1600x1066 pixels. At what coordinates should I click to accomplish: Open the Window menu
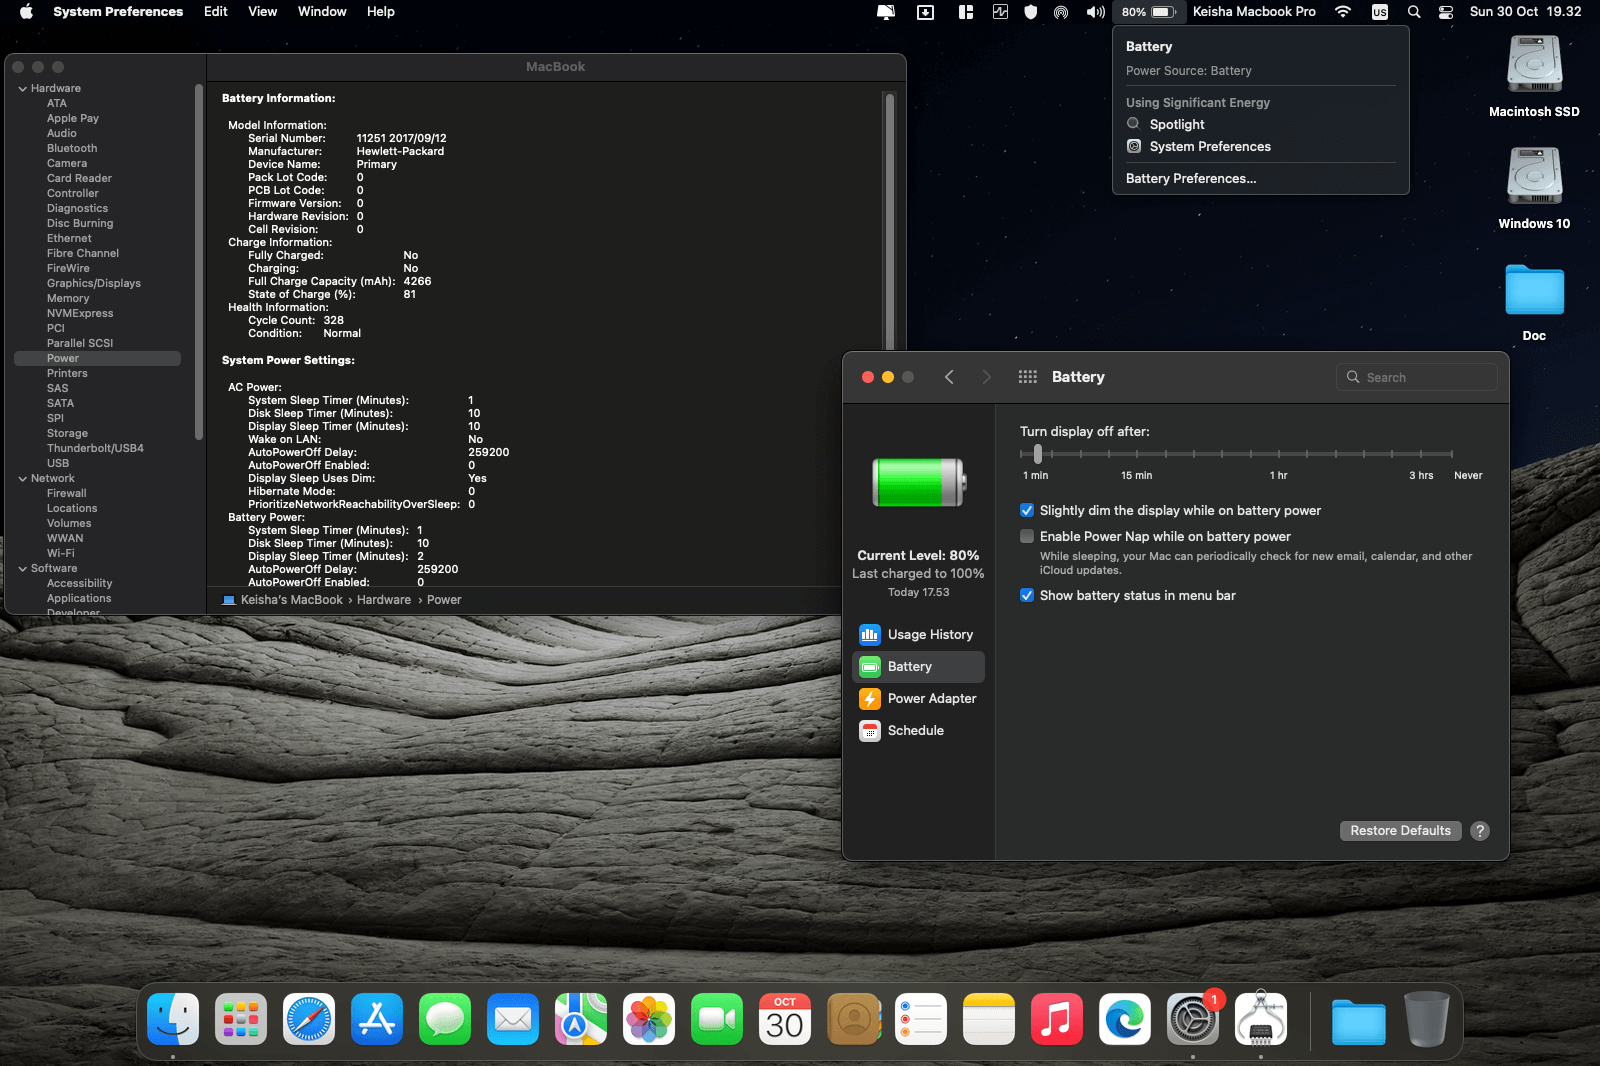(322, 12)
